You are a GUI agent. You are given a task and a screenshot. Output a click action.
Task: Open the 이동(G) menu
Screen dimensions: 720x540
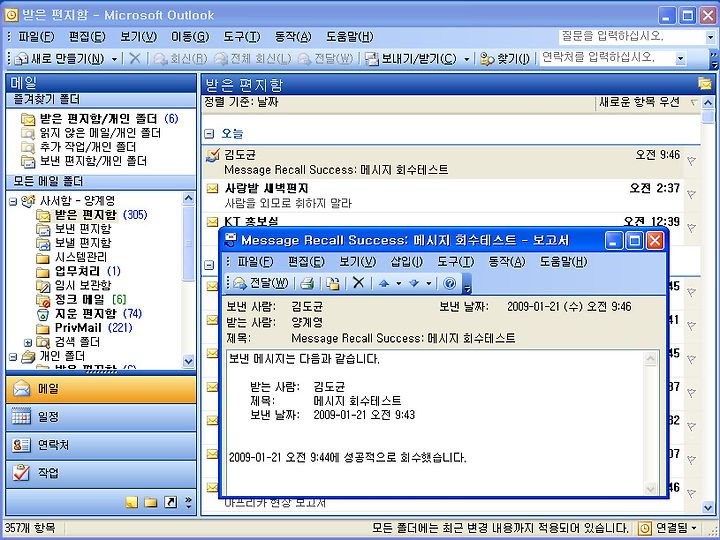[190, 37]
